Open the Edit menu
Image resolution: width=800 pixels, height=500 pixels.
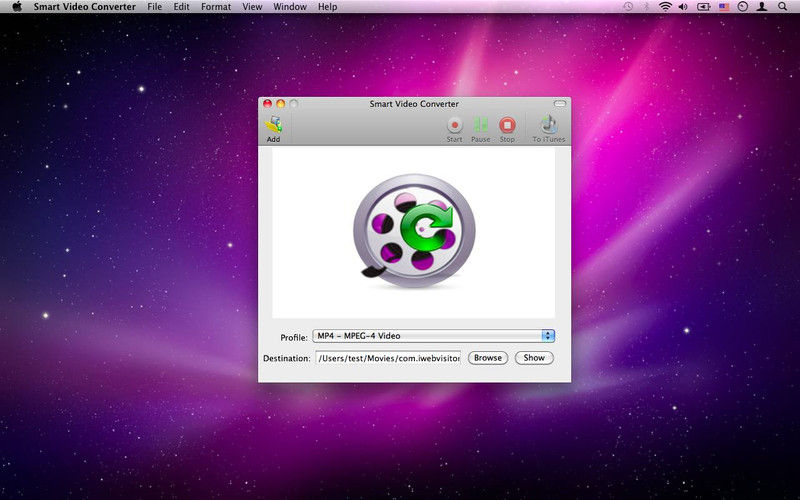pyautogui.click(x=181, y=7)
